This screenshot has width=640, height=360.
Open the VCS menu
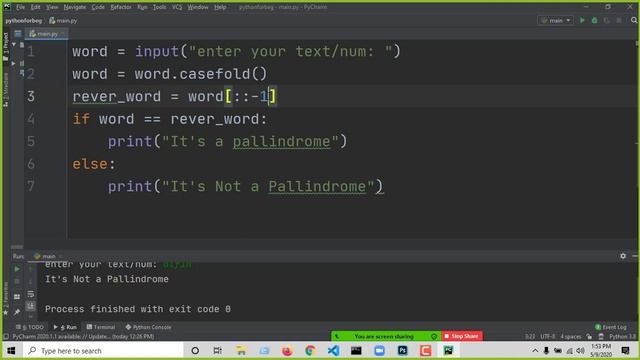[x=177, y=7]
